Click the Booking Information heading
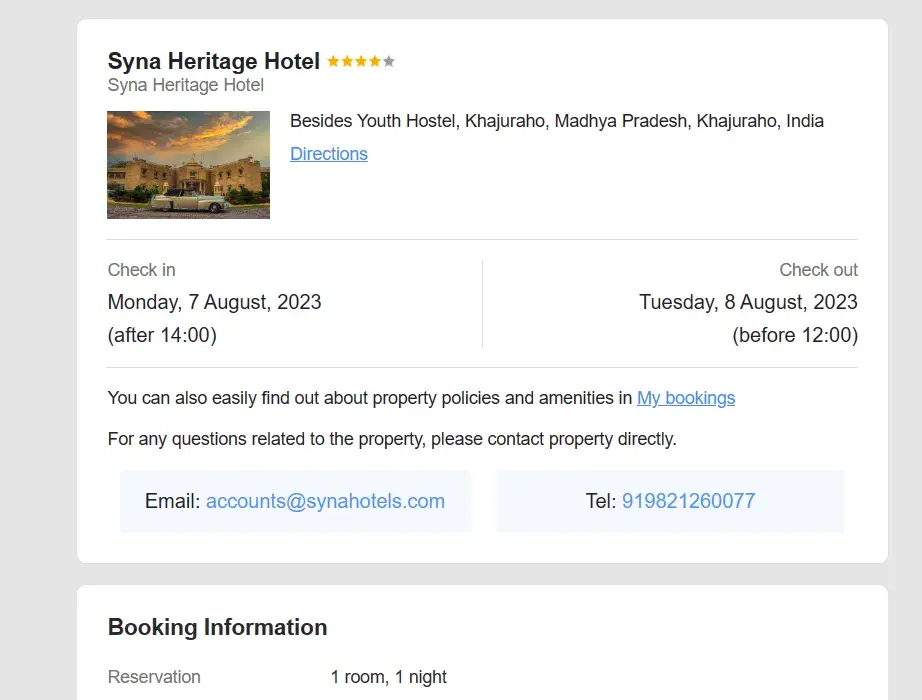Image resolution: width=922 pixels, height=700 pixels. pyautogui.click(x=217, y=628)
